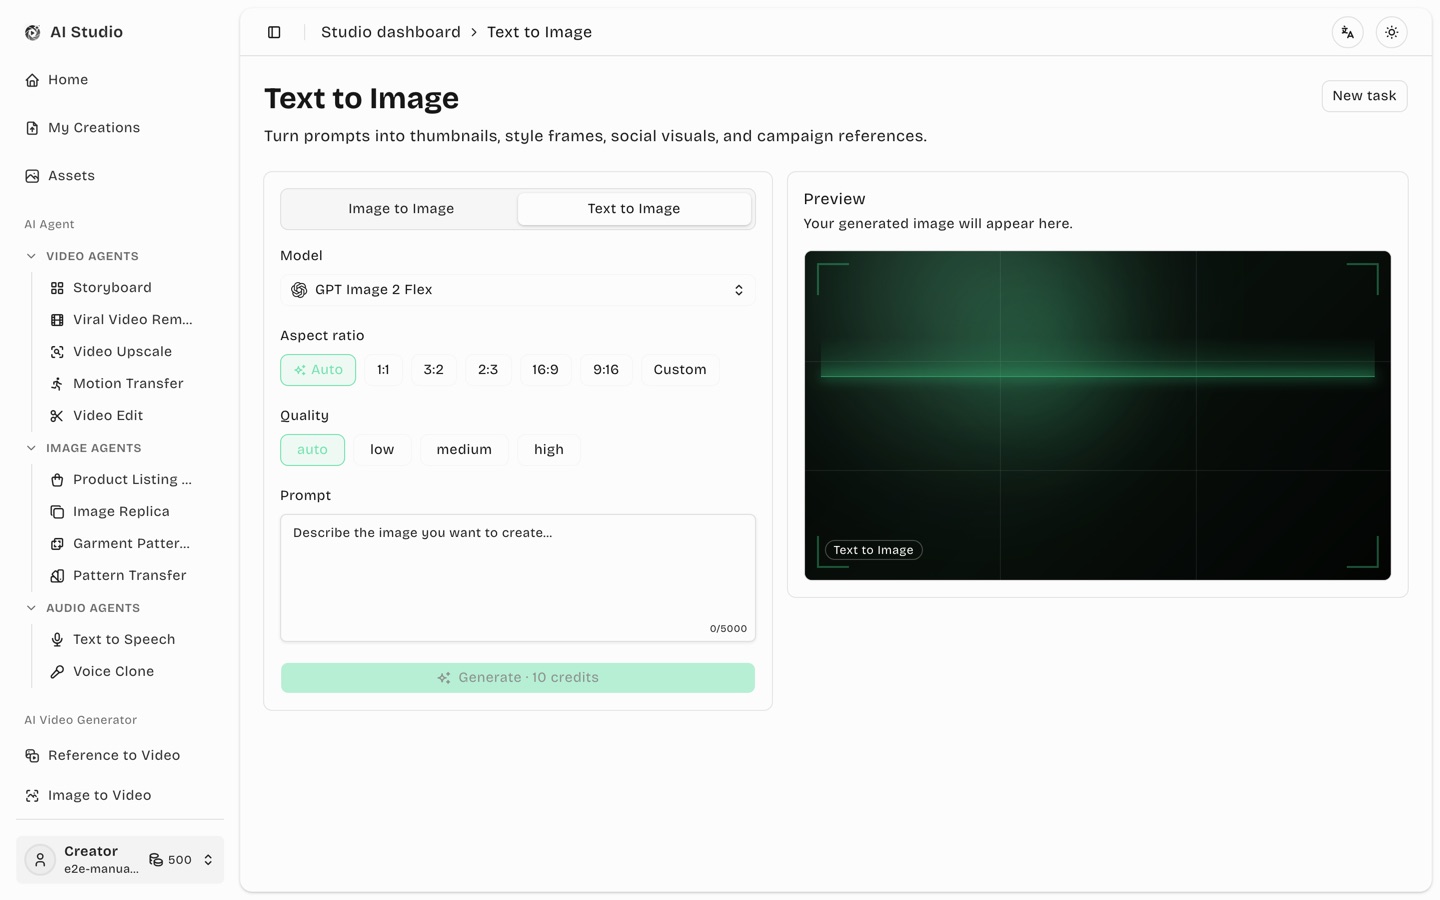Select 1:1 aspect ratio
The width and height of the screenshot is (1440, 900).
383,370
